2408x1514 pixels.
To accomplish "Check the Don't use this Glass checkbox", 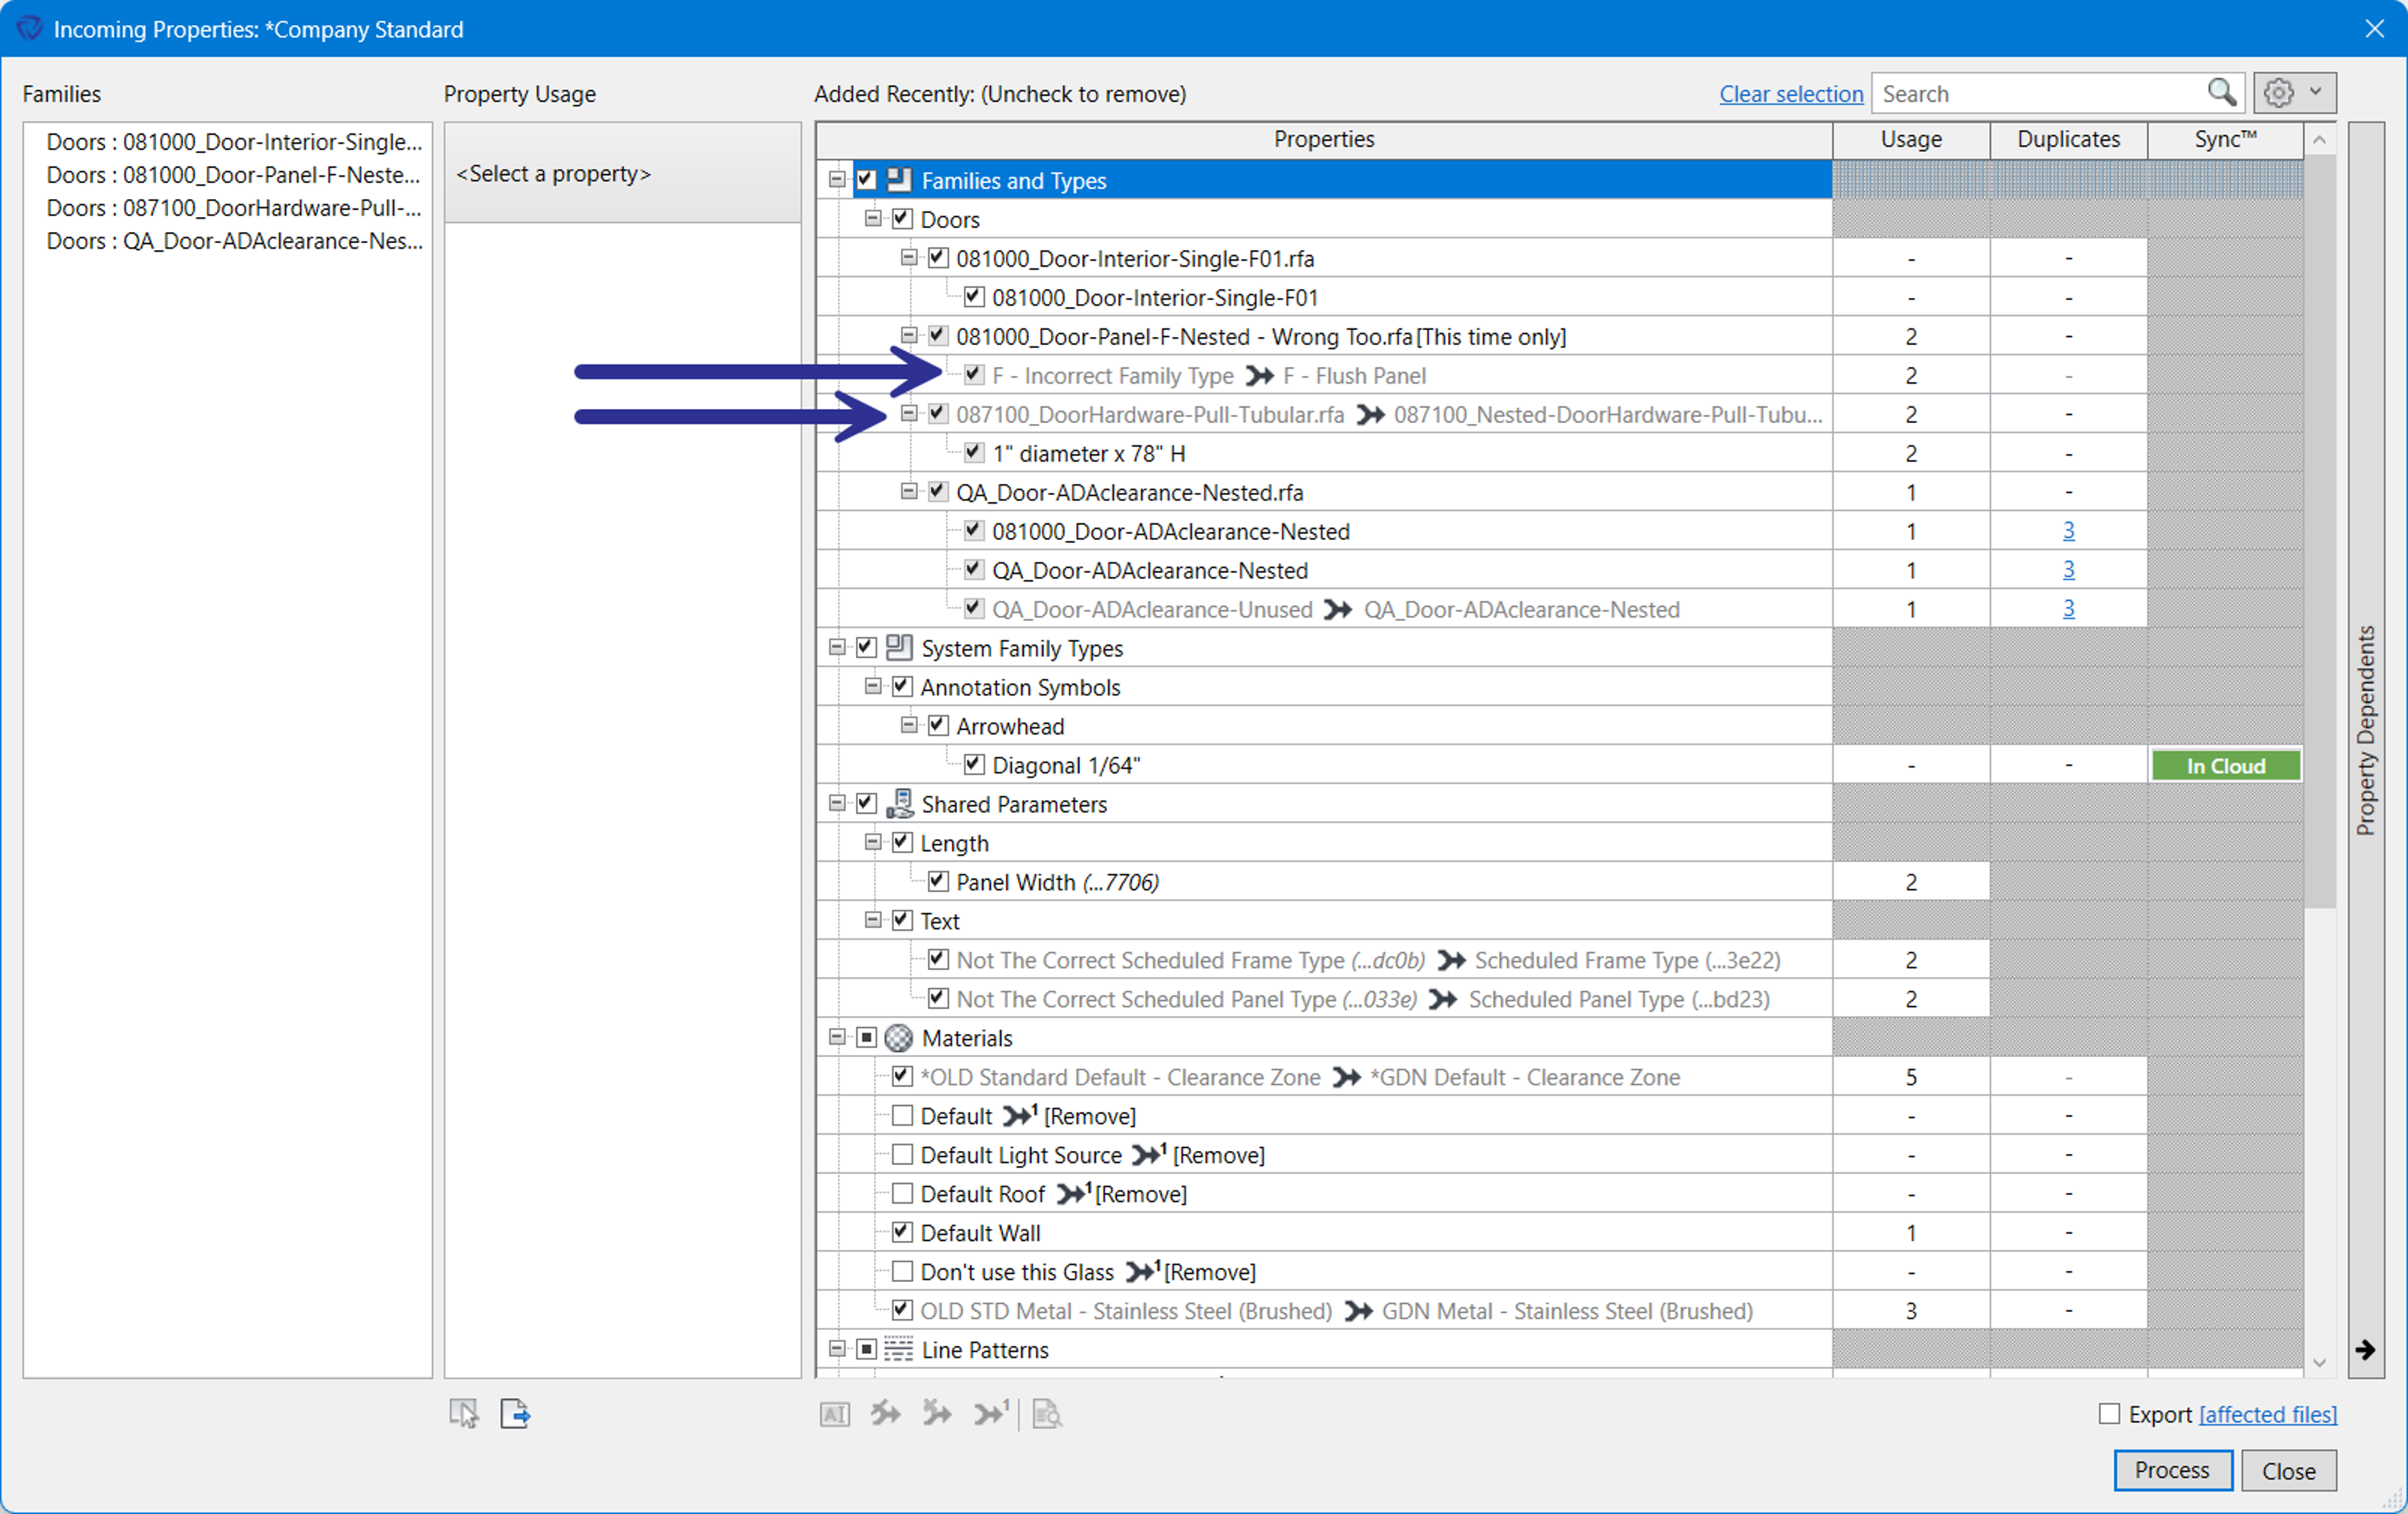I will coord(902,1271).
